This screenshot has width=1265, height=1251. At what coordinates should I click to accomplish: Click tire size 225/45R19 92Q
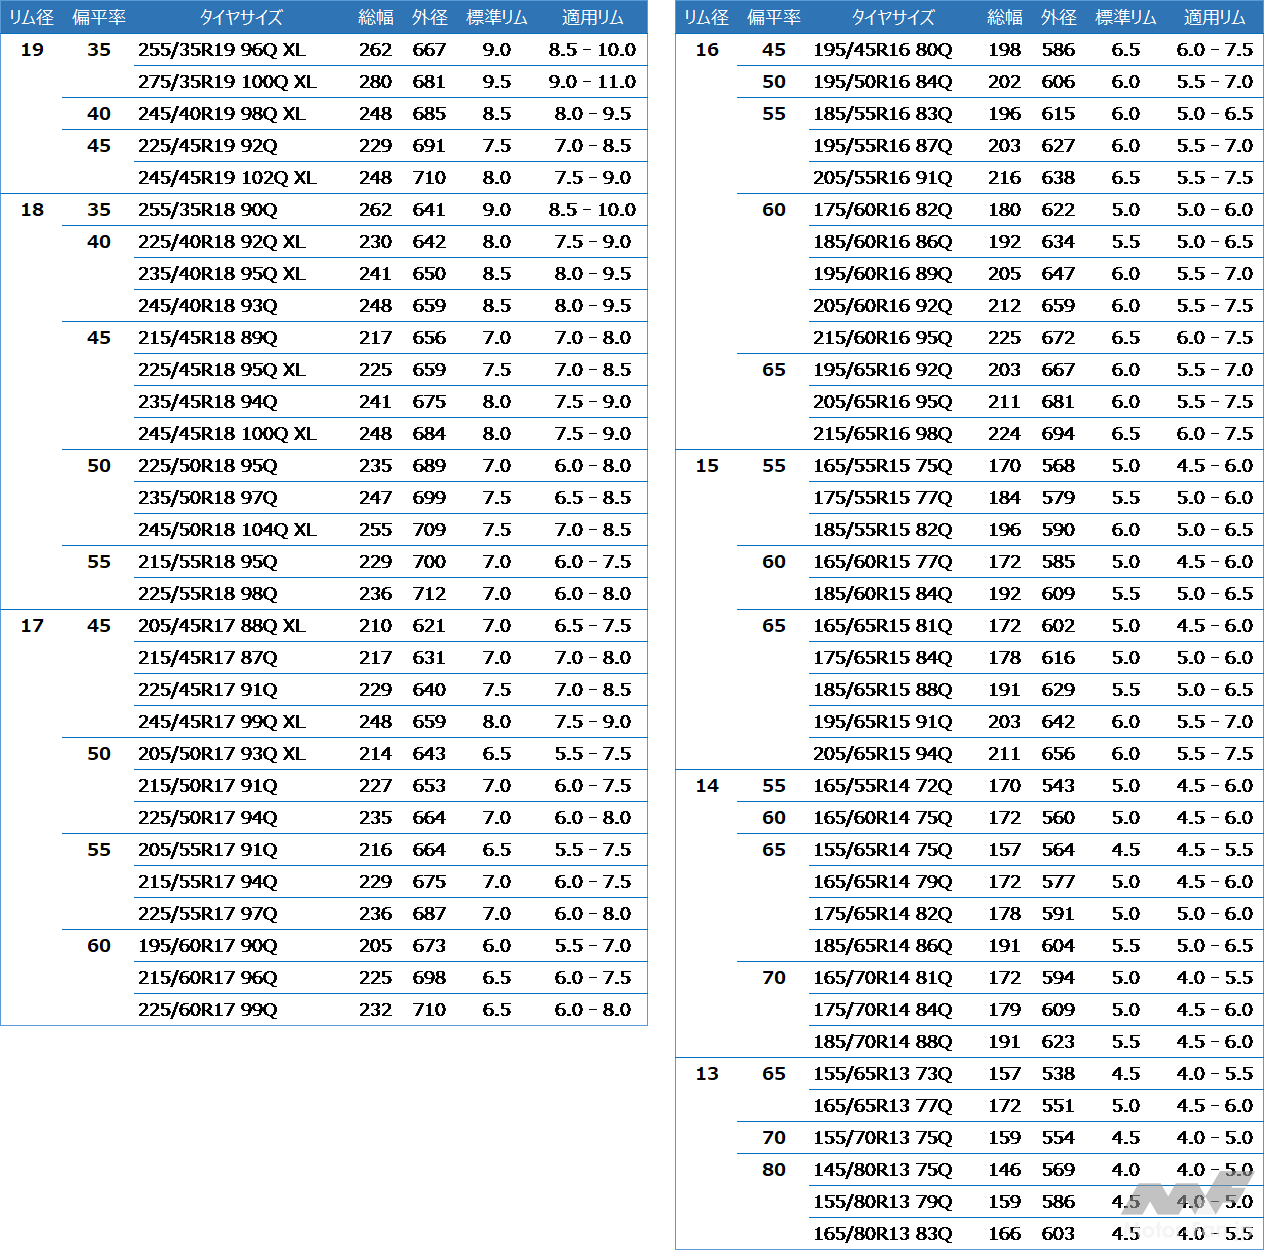coord(208,145)
